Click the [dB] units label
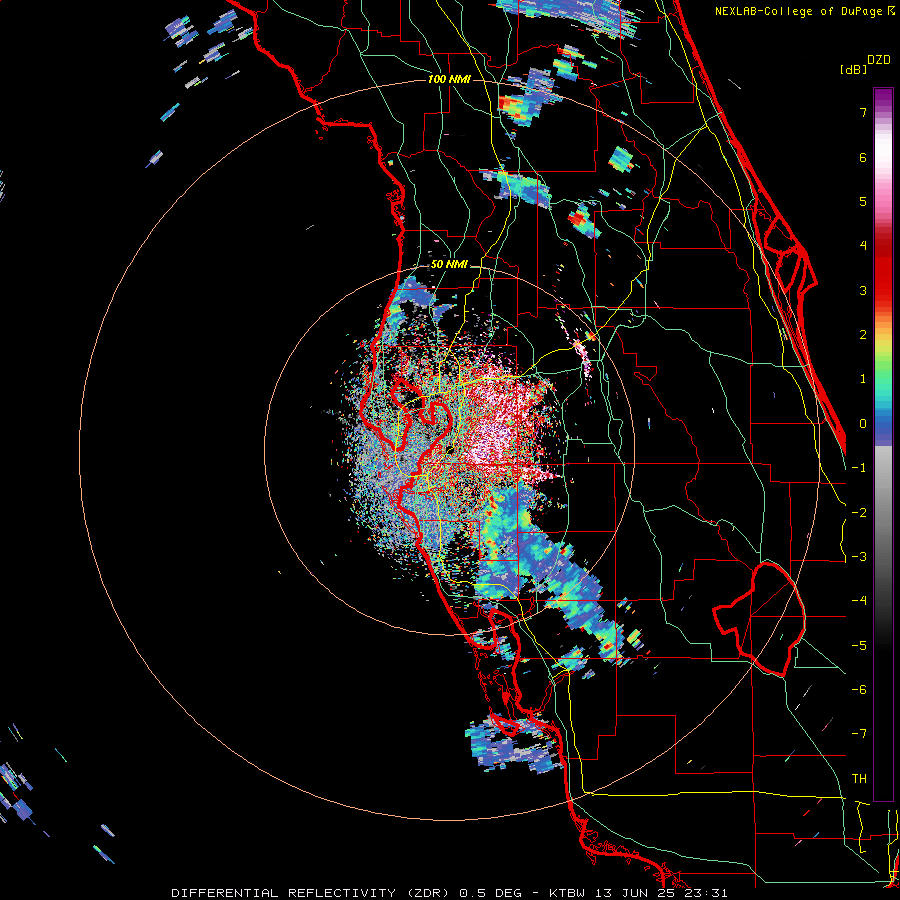 [x=852, y=69]
